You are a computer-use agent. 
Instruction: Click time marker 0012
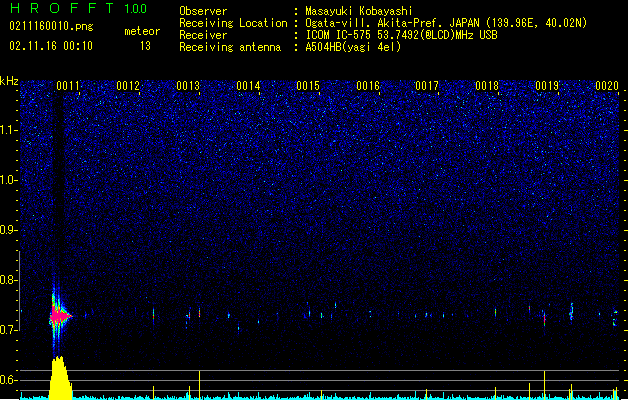[128, 86]
